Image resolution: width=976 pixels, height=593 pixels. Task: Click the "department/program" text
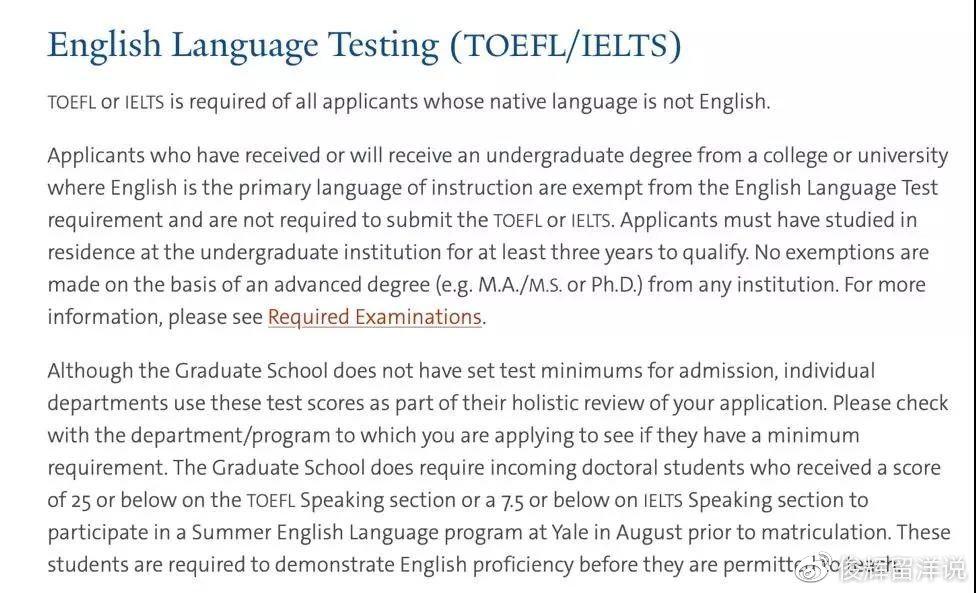[230, 435]
